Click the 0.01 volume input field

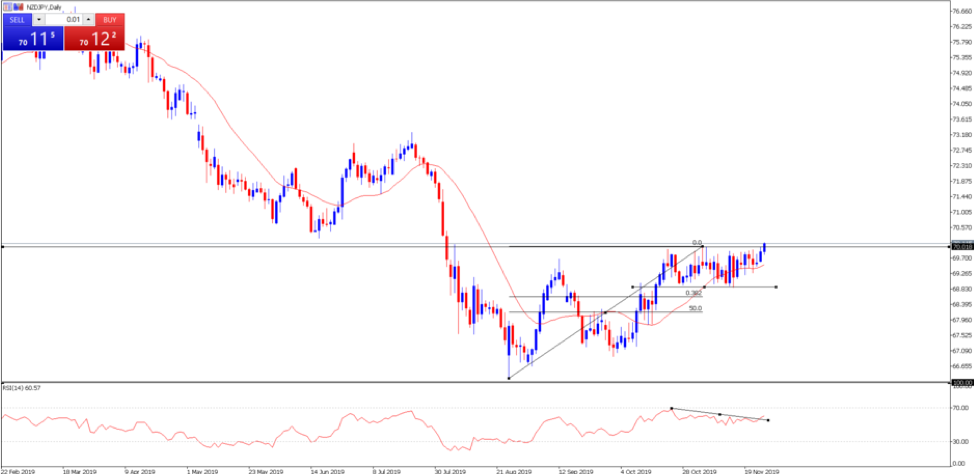(63, 19)
